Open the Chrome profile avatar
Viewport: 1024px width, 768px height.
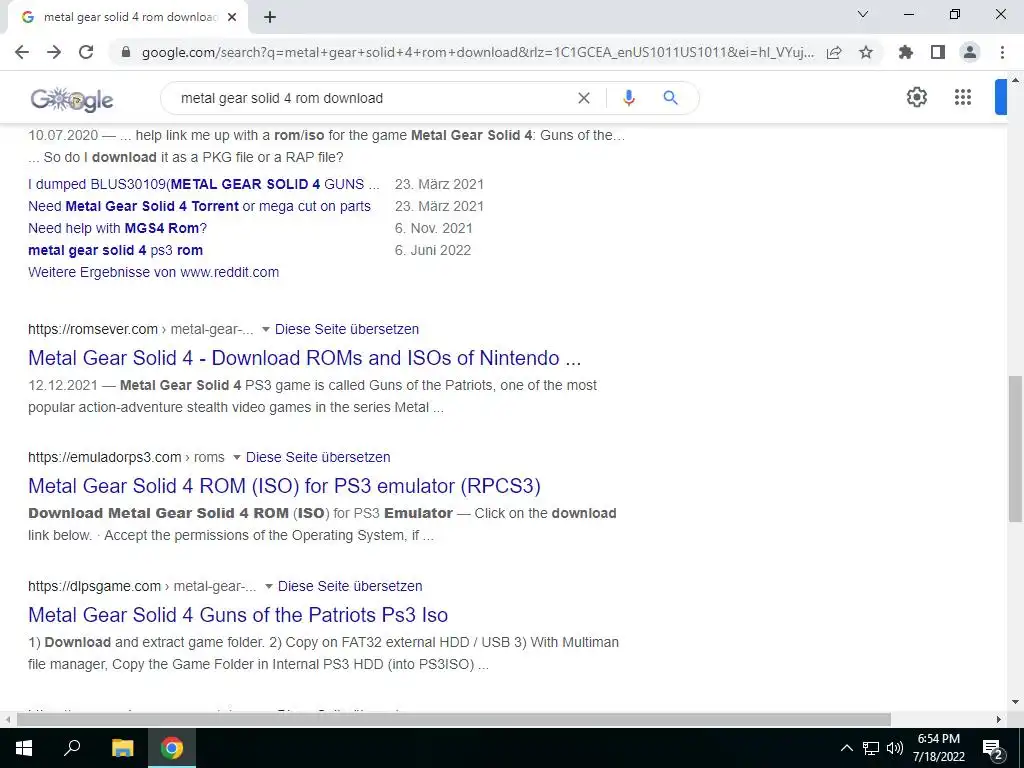pyautogui.click(x=970, y=52)
